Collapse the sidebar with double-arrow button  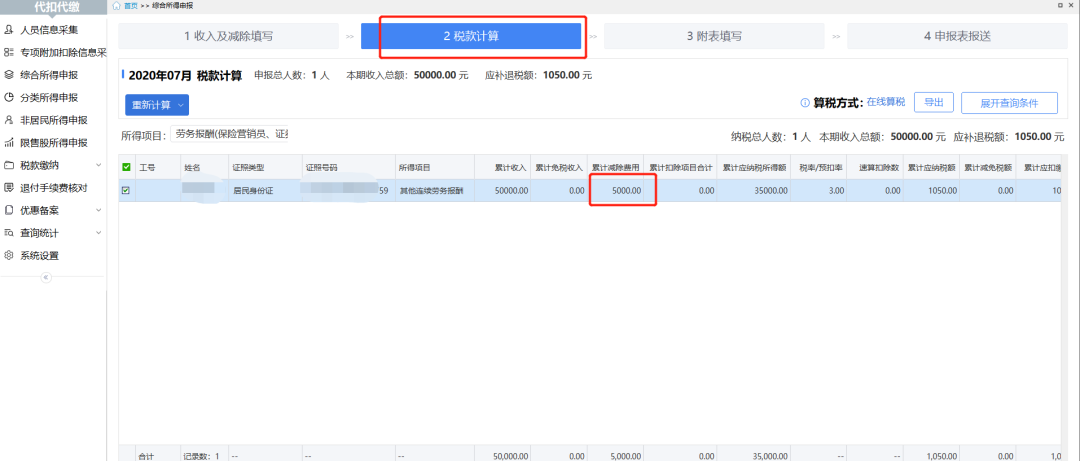tap(46, 277)
